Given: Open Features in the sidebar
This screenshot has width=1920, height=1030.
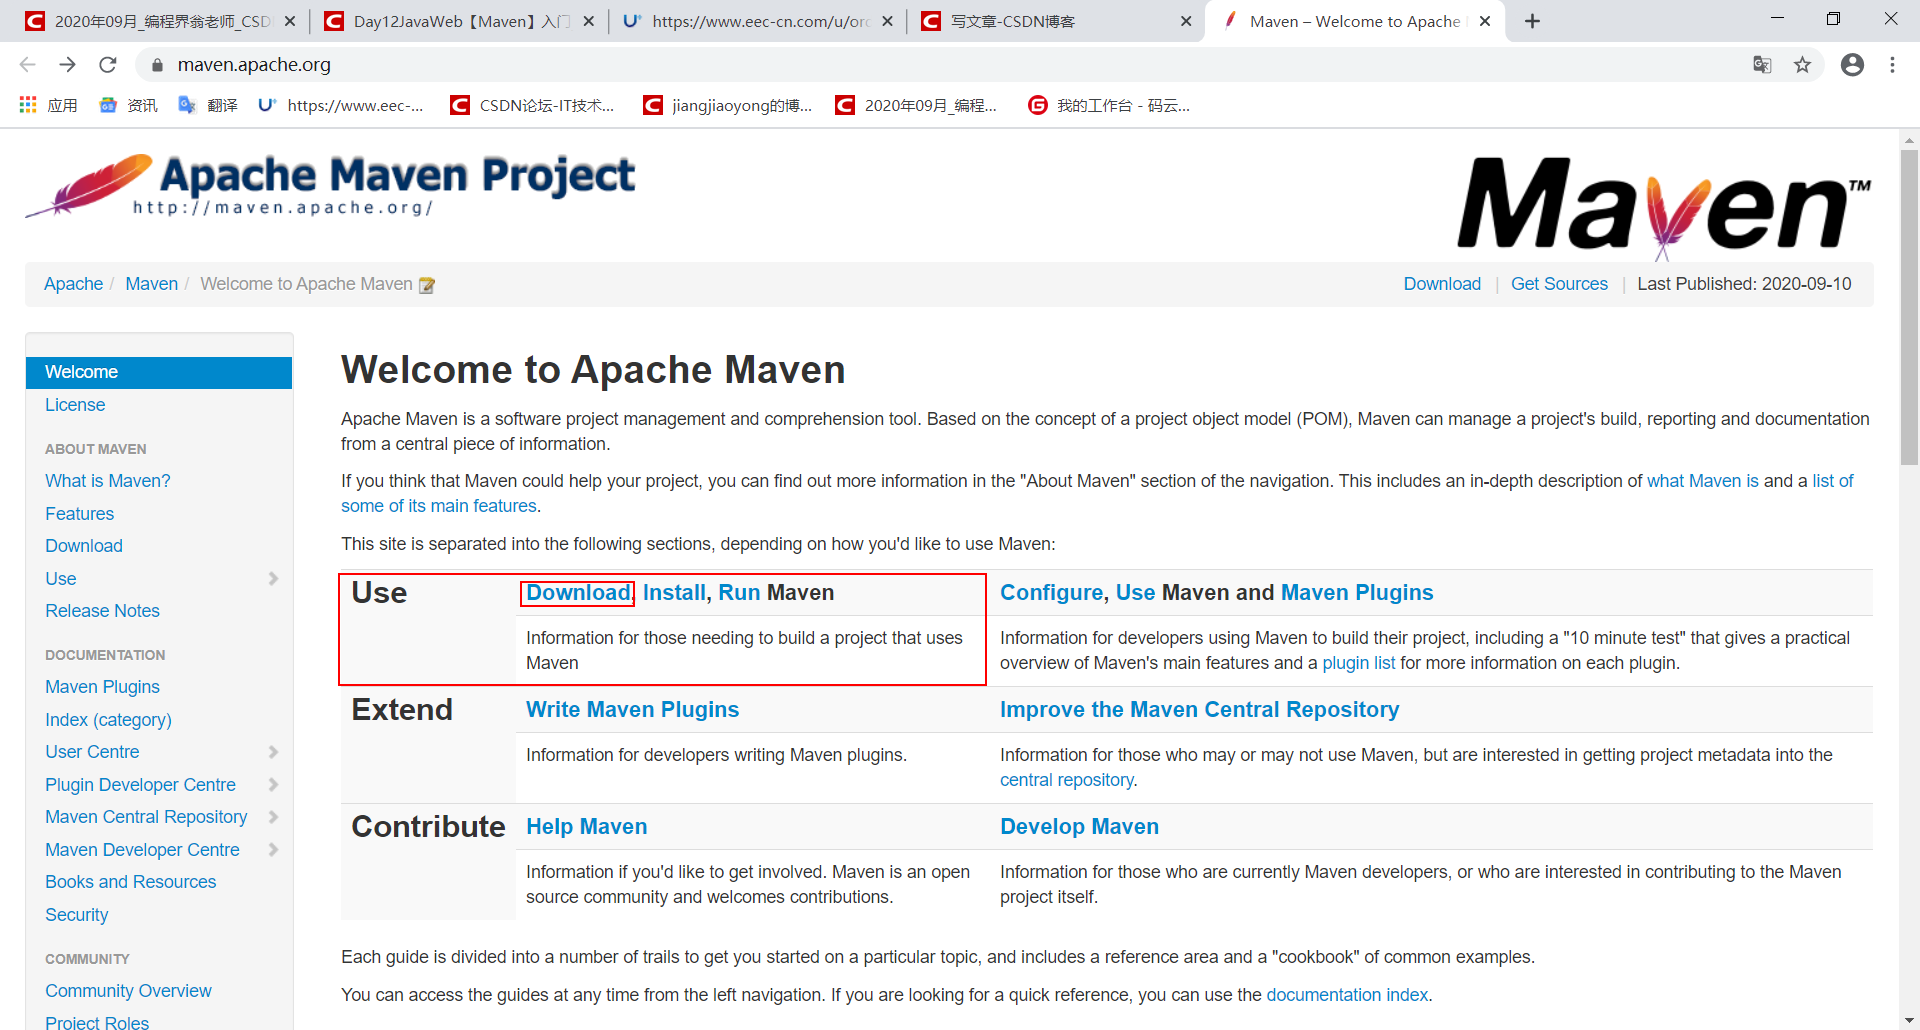Looking at the screenshot, I should point(80,514).
